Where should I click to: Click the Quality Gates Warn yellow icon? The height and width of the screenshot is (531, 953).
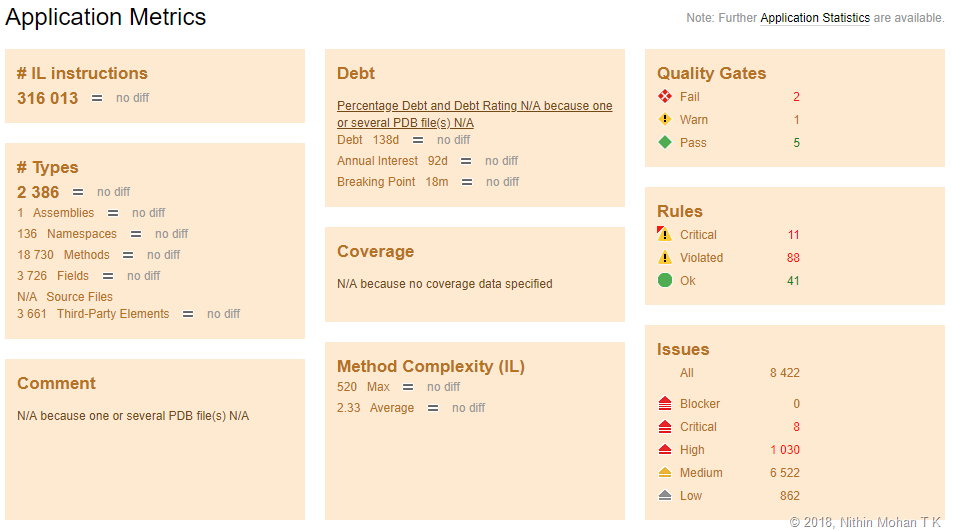(x=665, y=120)
